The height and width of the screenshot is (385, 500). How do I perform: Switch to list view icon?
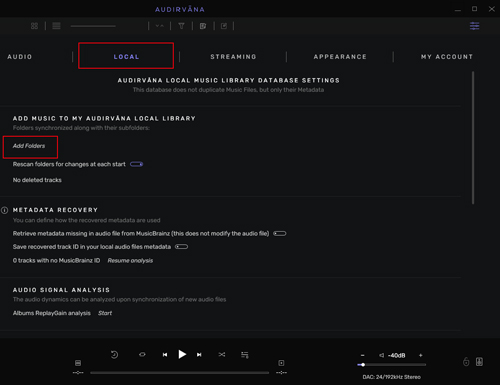(56, 26)
